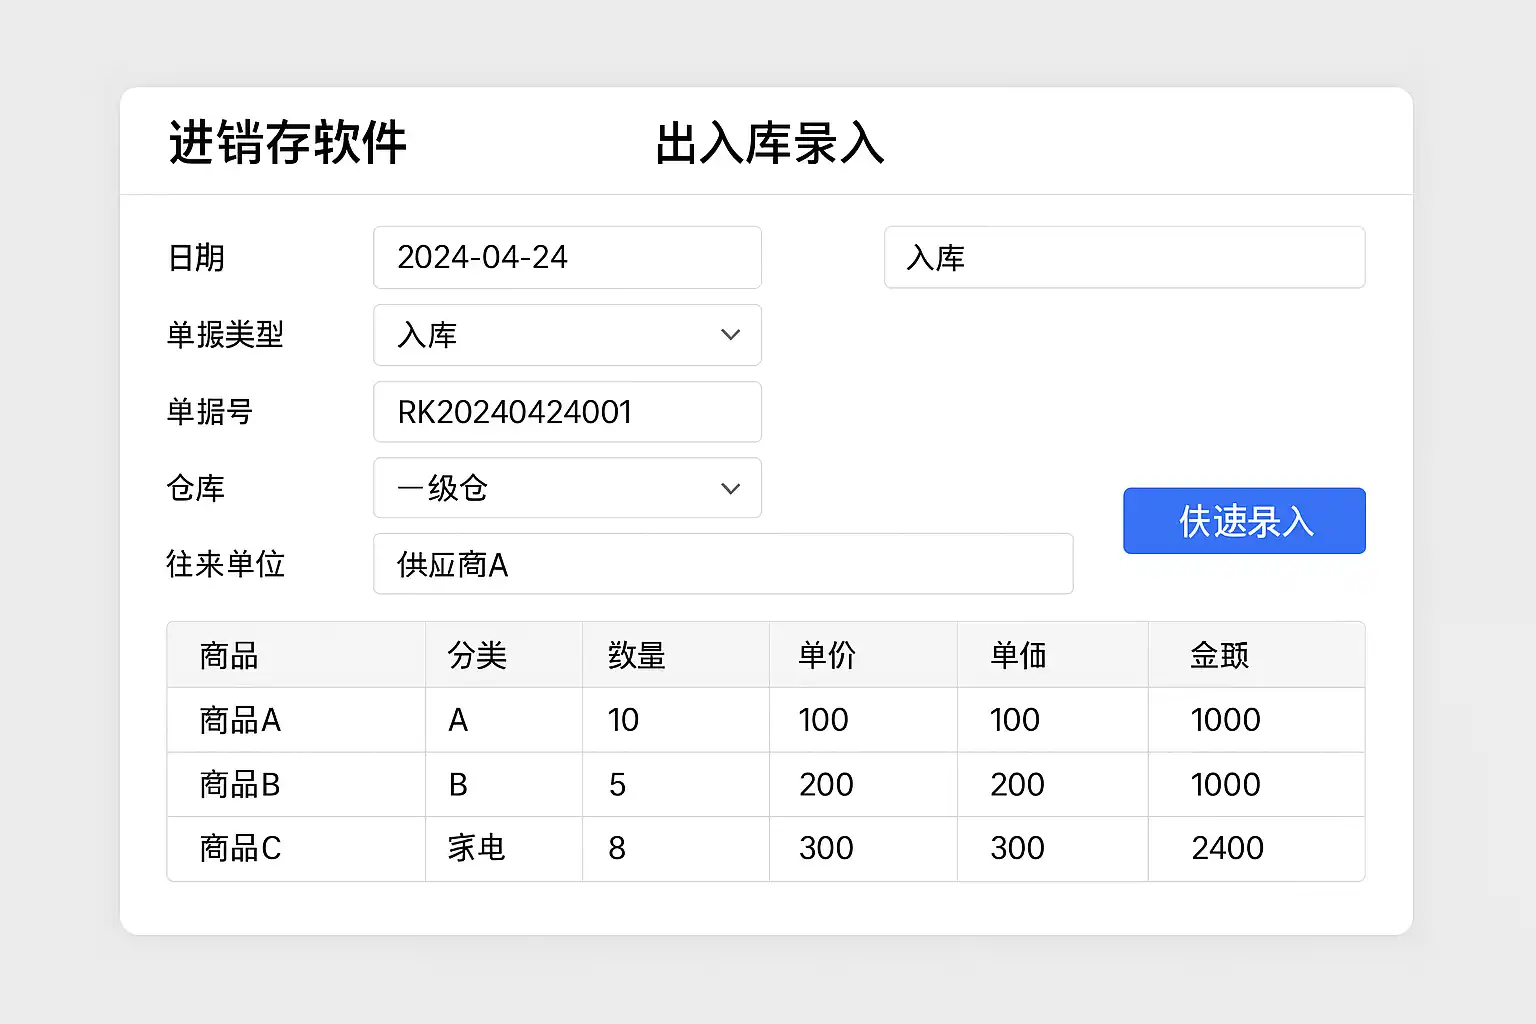
Task: Click quantity cell 8 in 商品C row
Action: tap(617, 849)
